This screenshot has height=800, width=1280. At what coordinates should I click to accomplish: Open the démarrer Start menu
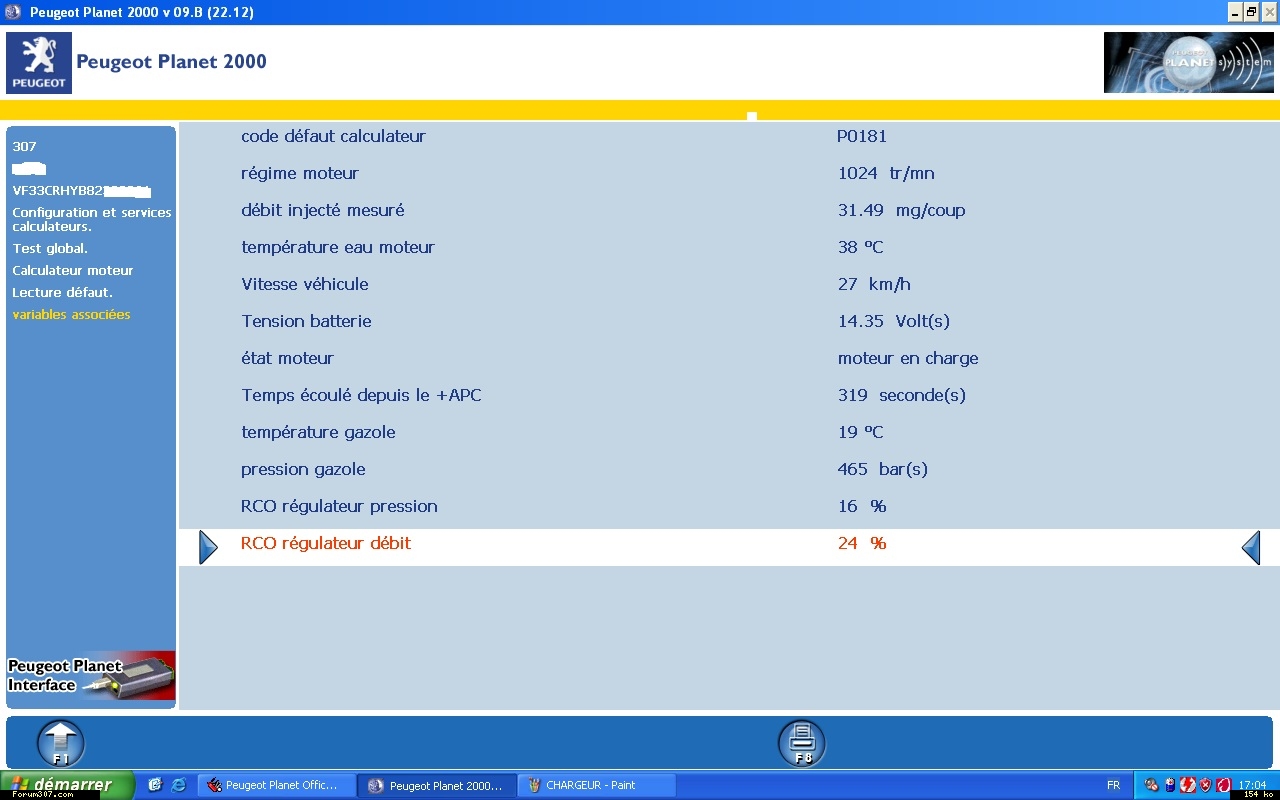(67, 785)
